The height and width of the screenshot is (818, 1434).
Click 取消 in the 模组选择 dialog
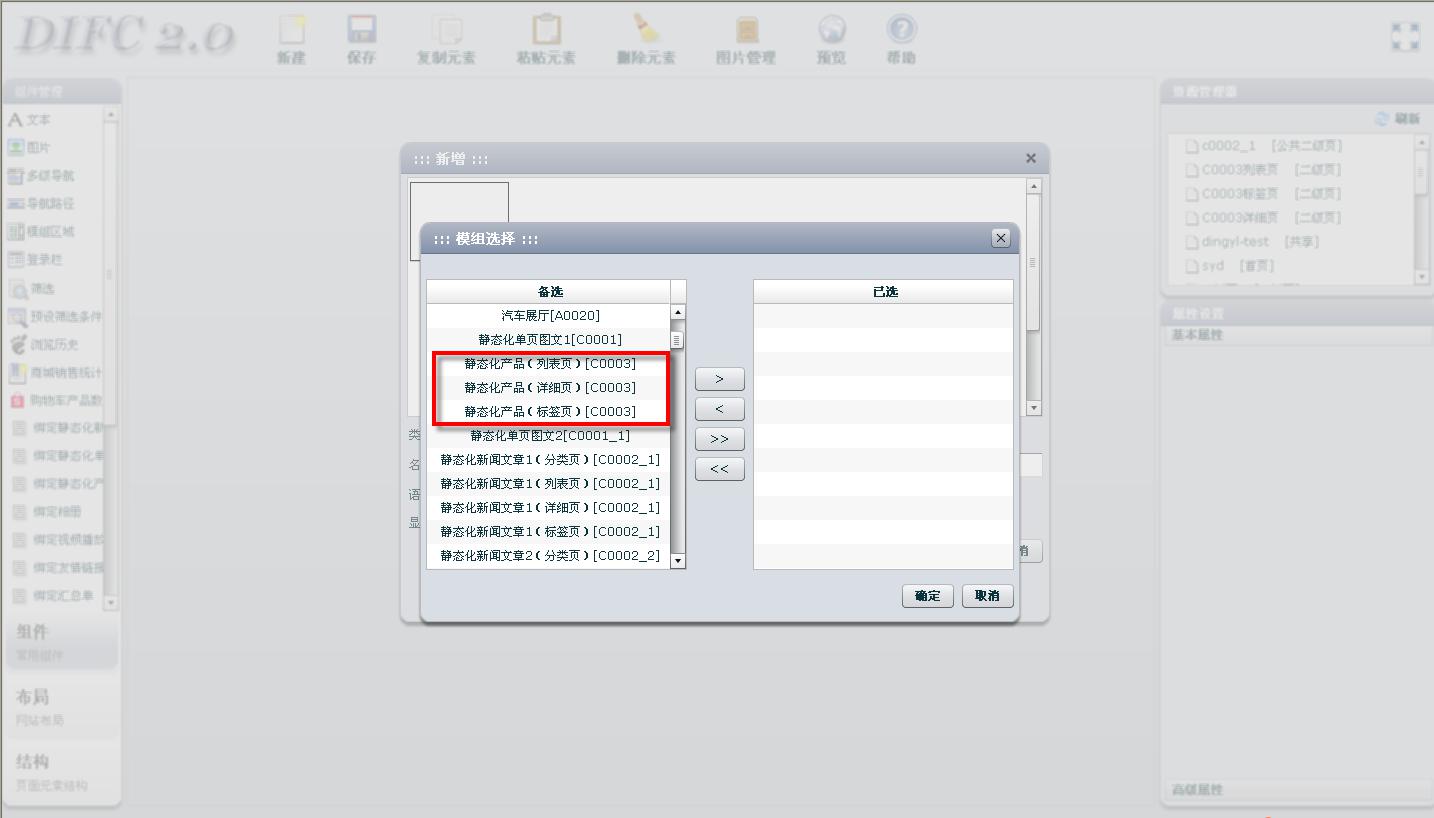[x=987, y=596]
